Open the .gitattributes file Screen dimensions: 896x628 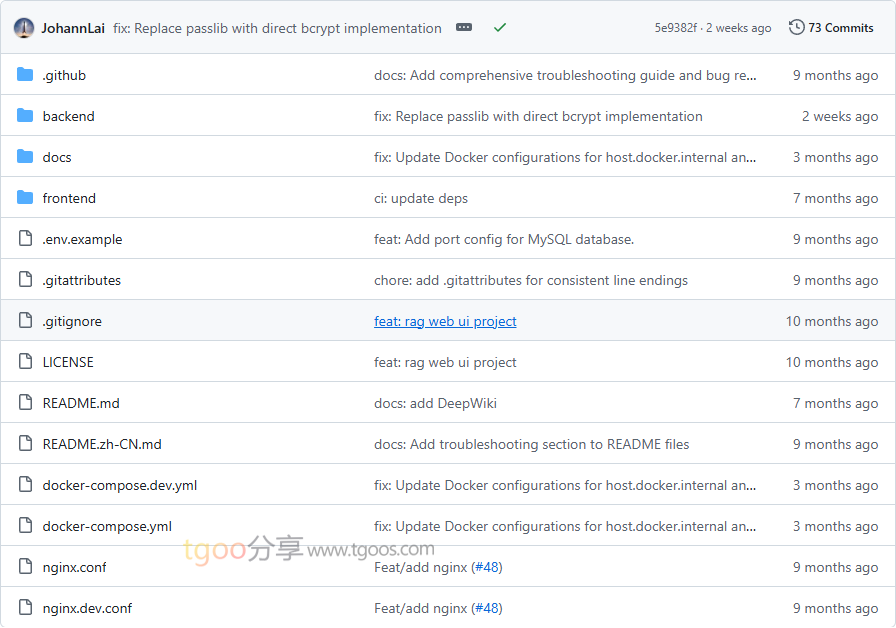coord(81,280)
